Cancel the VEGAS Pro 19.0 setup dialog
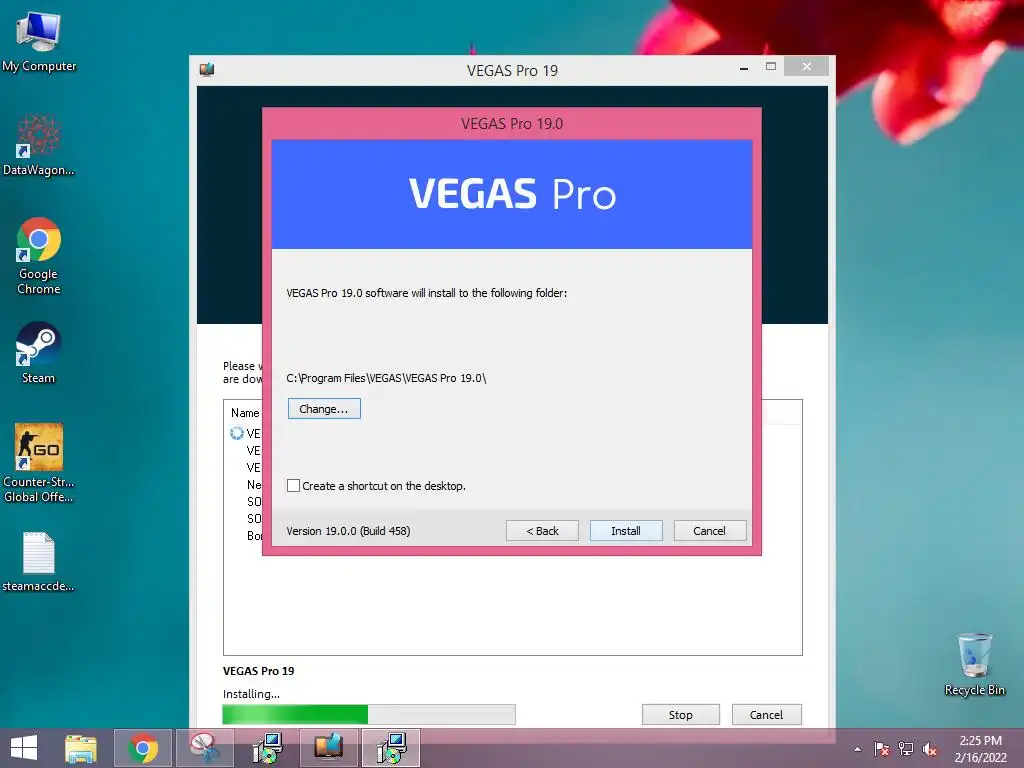Screen dimensions: 1024x768 click(709, 530)
